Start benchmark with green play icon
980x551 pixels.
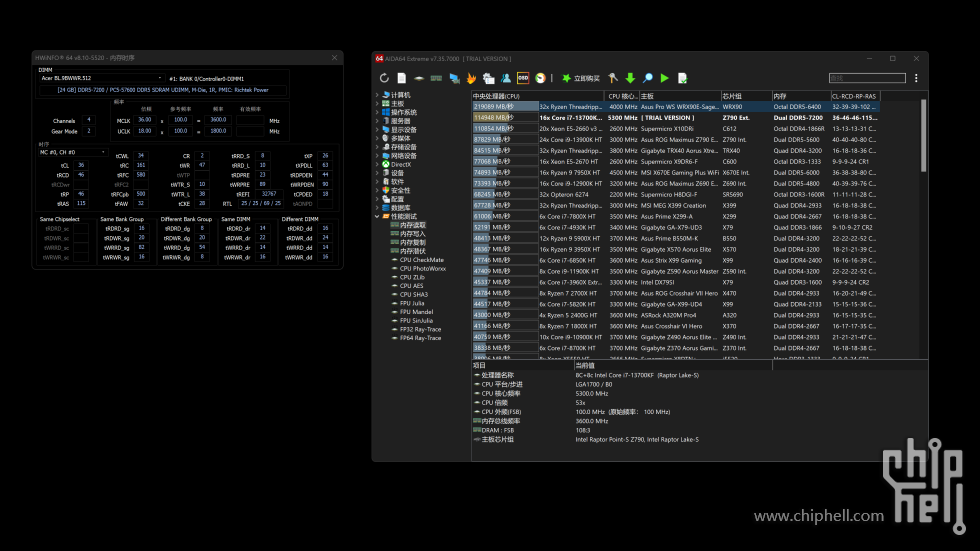[x=665, y=78]
